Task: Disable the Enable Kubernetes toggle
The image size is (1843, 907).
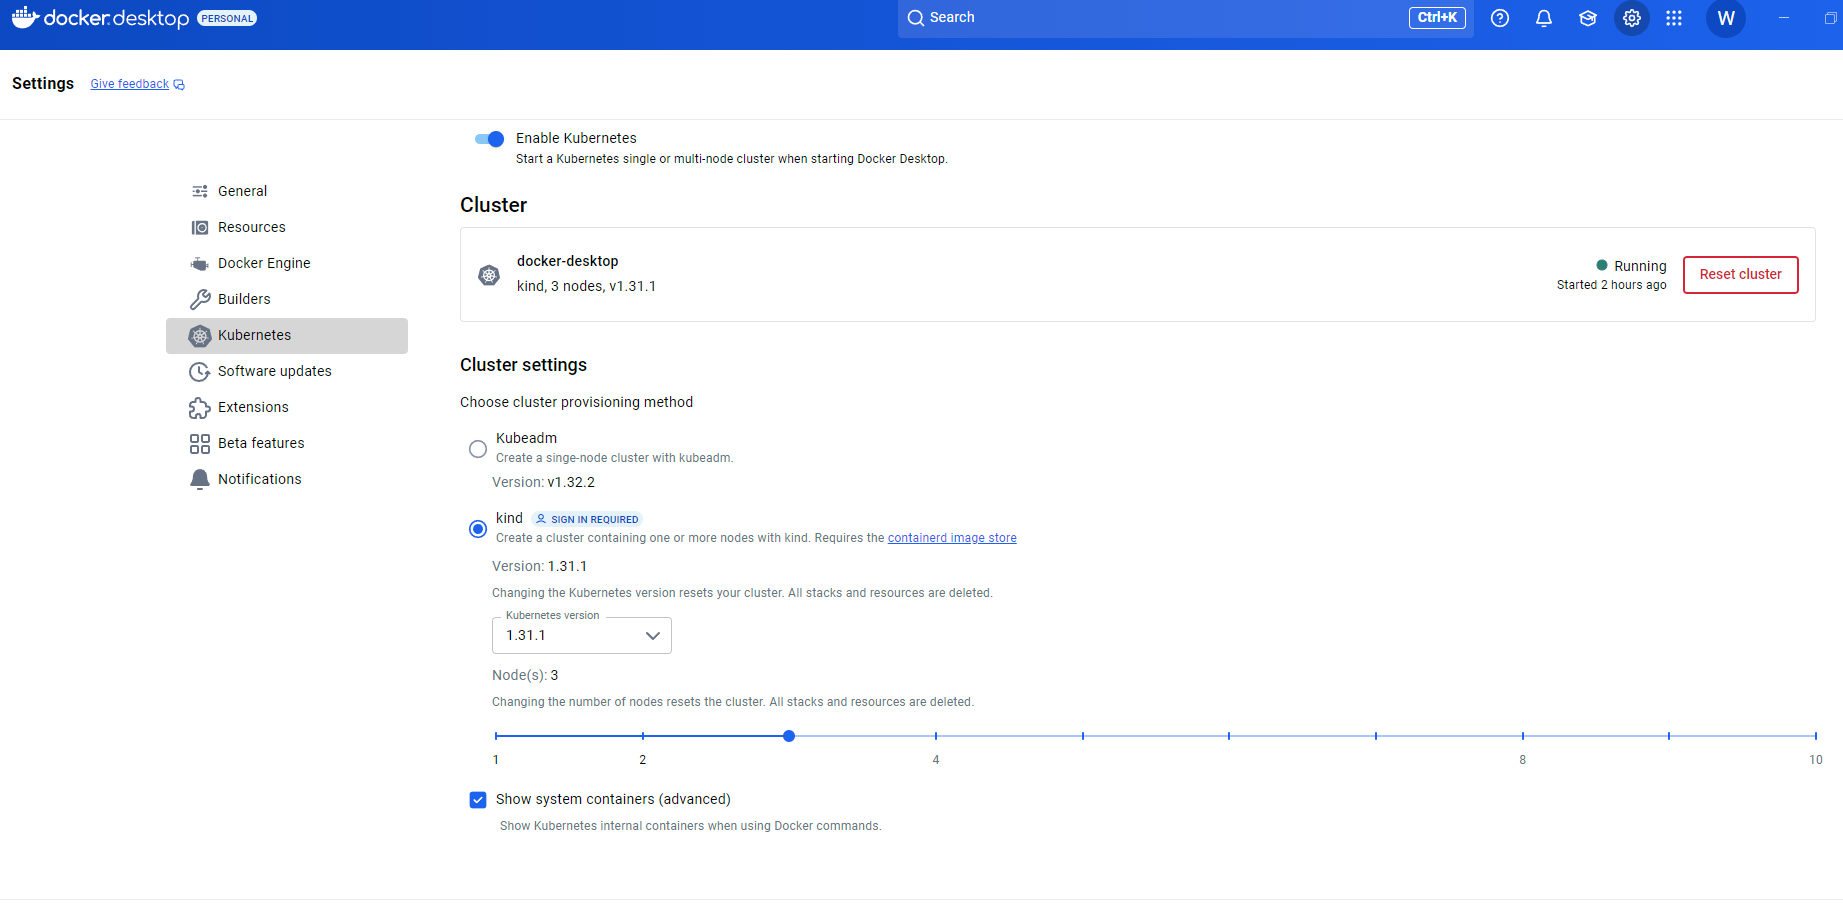Action: point(489,139)
